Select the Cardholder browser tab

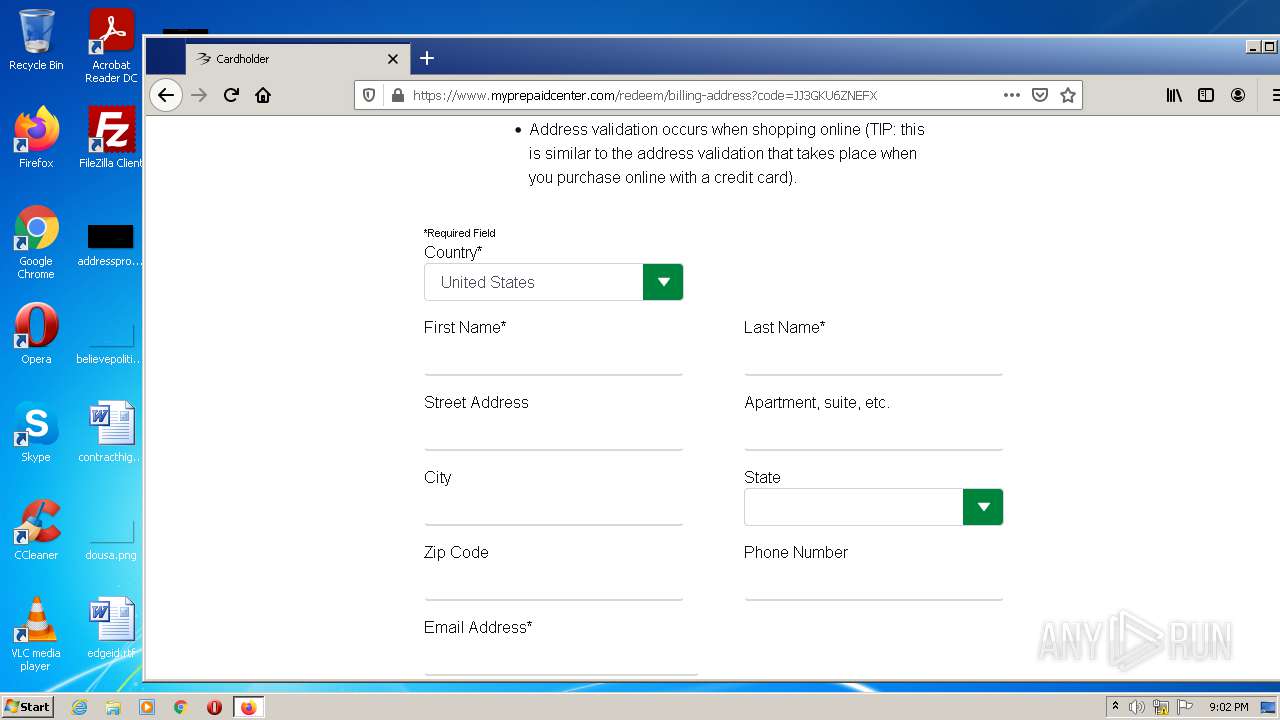pos(297,59)
